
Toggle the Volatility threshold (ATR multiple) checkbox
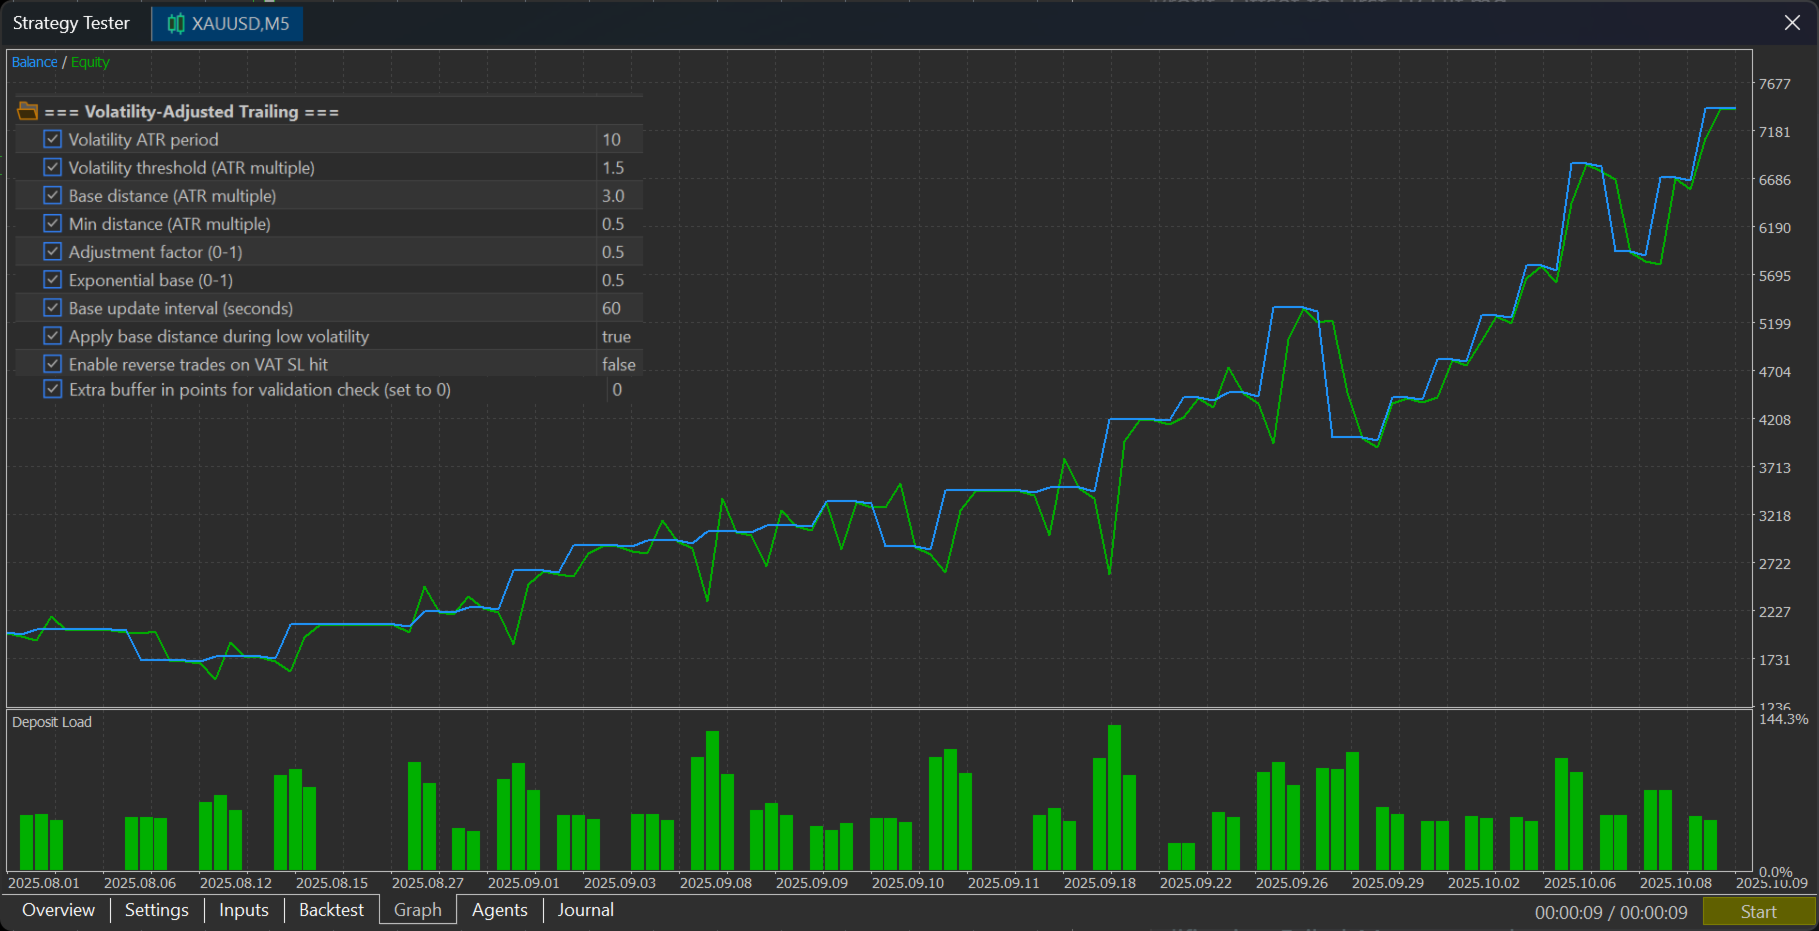click(53, 167)
